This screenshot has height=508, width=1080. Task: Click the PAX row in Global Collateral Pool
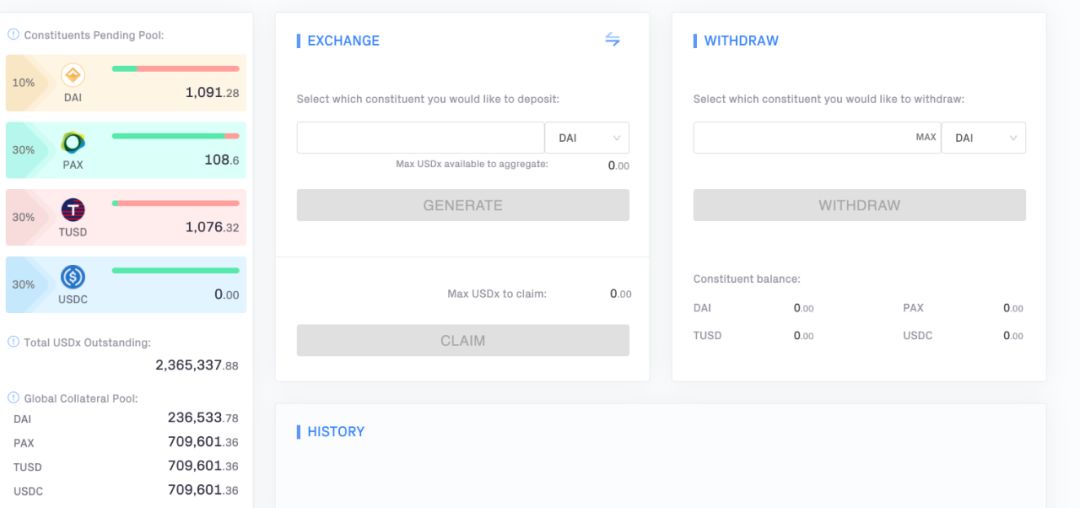[x=126, y=443]
